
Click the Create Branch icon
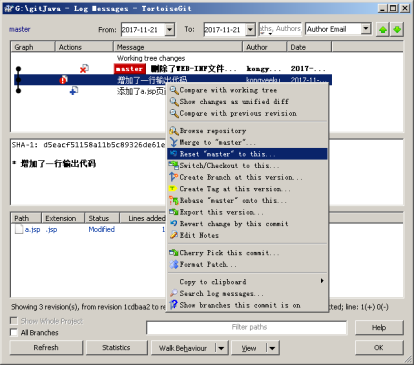(x=174, y=177)
